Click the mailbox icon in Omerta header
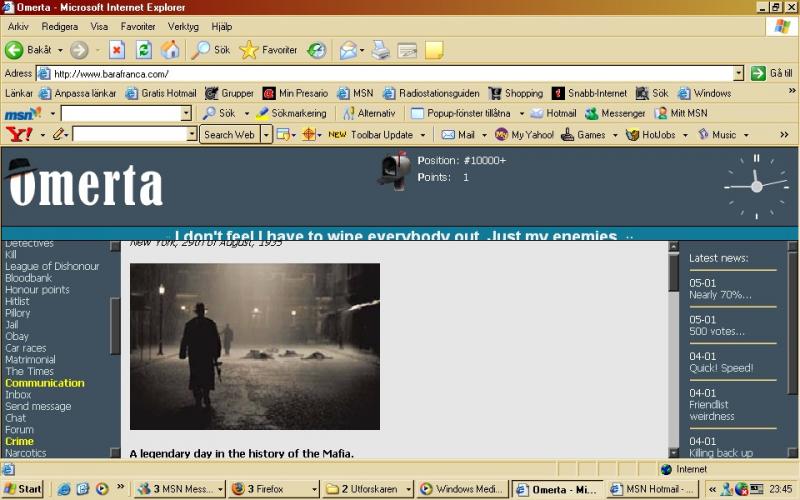Image resolution: width=800 pixels, height=500 pixels. tap(394, 169)
